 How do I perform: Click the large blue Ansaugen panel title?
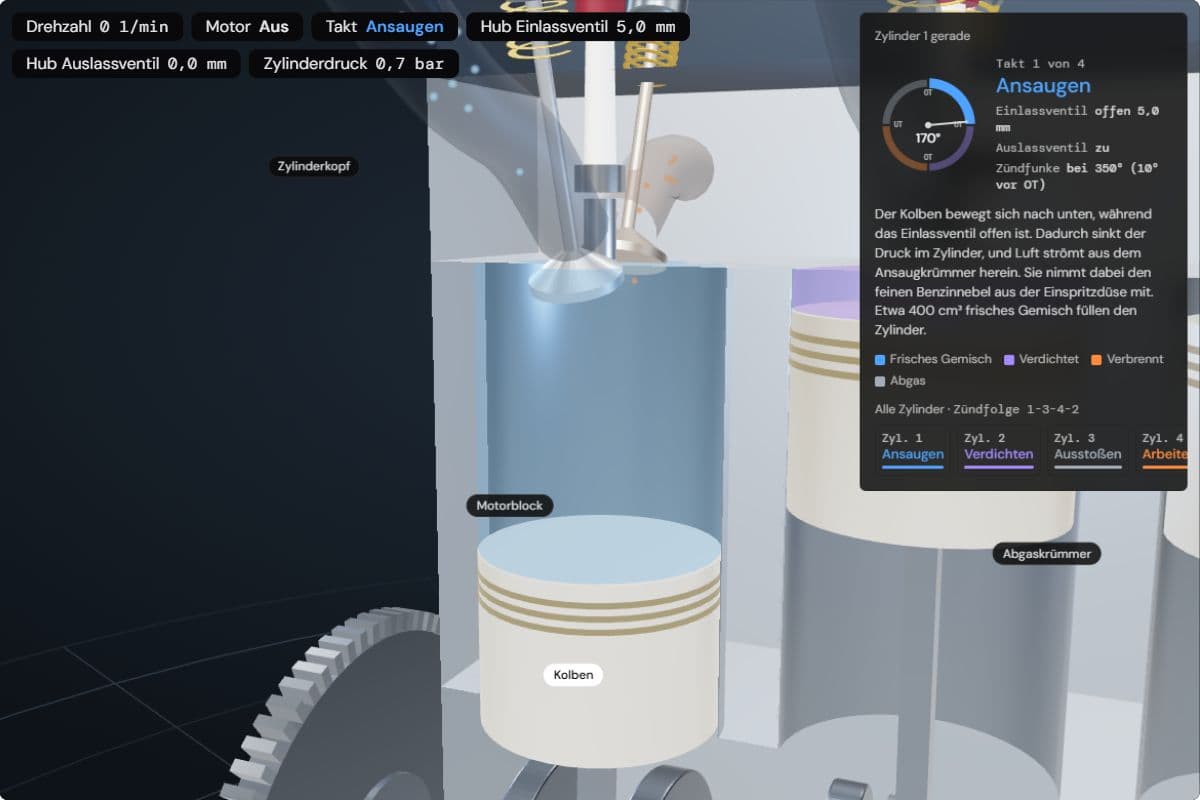tap(1043, 86)
